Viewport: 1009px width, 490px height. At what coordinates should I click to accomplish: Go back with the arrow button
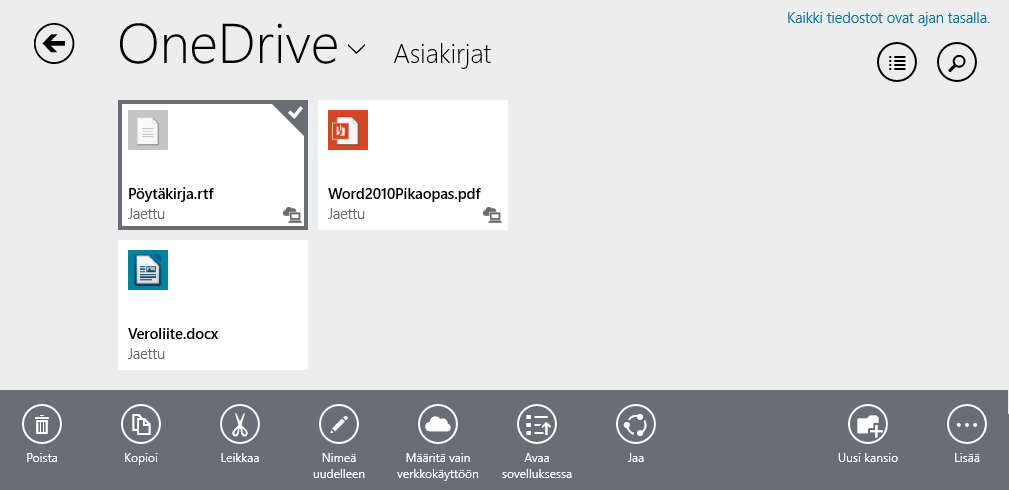54,44
